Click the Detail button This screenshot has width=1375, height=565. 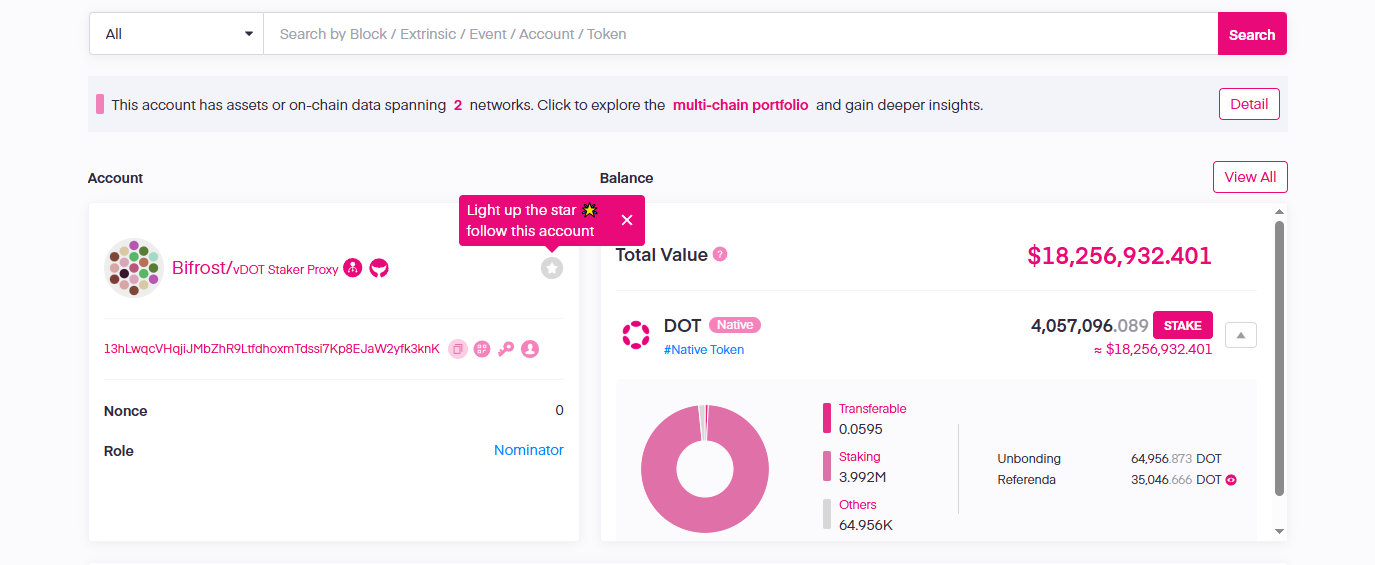pos(1249,104)
